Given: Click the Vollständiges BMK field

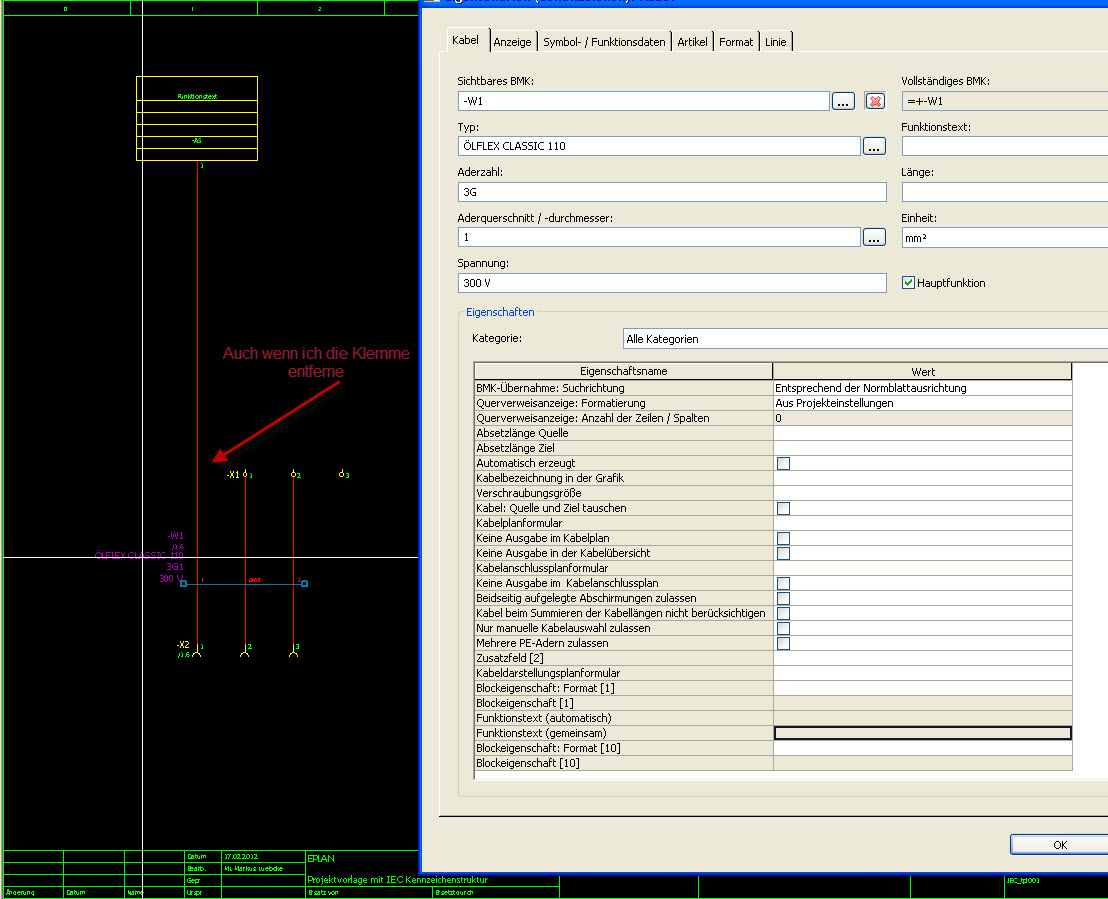Looking at the screenshot, I should (x=1004, y=101).
